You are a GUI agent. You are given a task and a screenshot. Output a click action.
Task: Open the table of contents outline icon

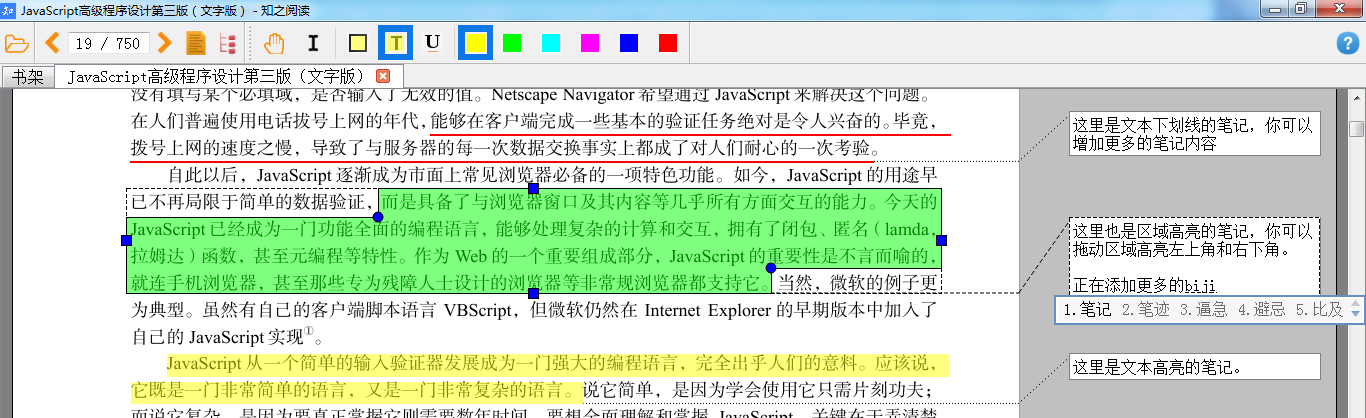[x=227, y=43]
